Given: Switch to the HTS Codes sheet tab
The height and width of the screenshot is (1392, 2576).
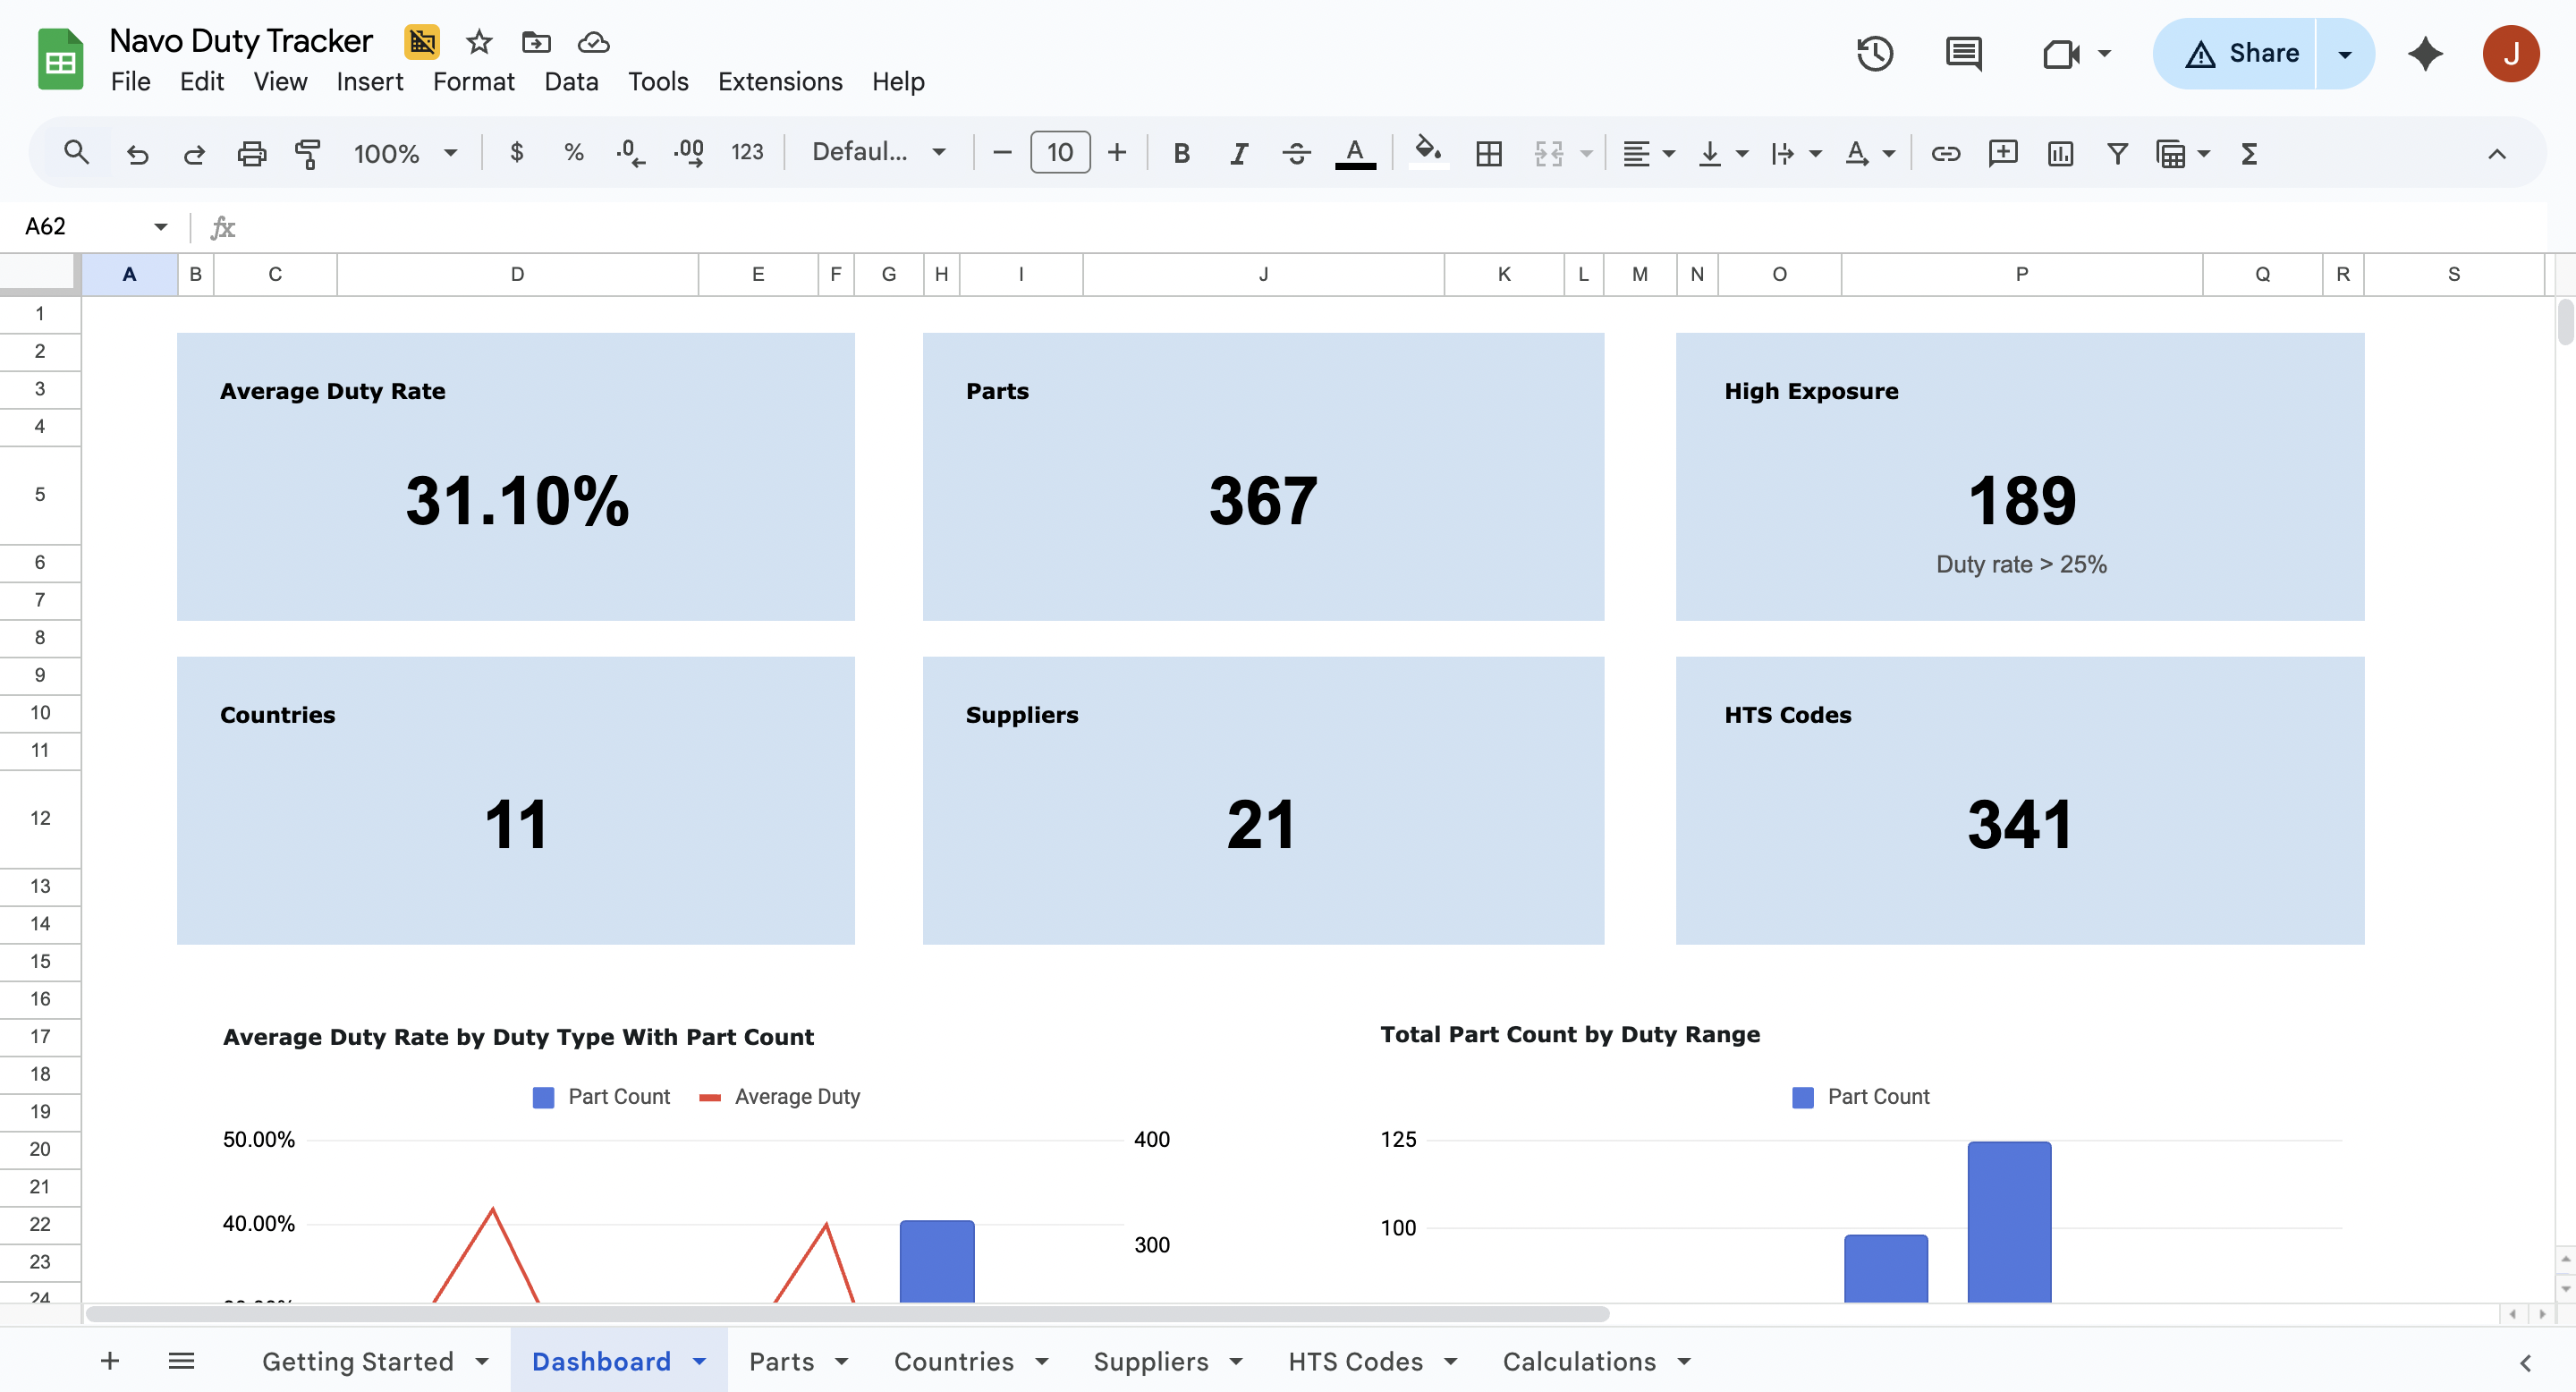Looking at the screenshot, I should click(1355, 1361).
